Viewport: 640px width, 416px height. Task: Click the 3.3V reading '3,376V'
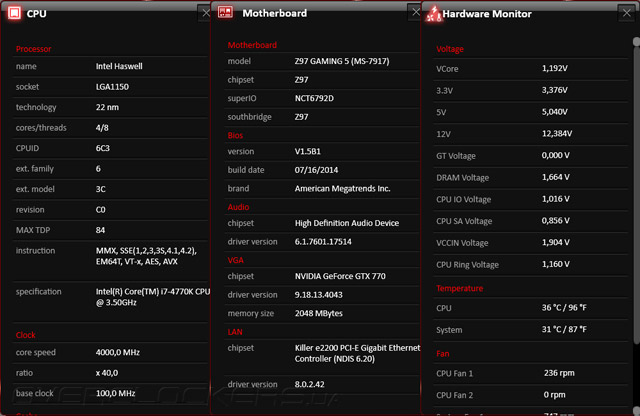point(554,90)
